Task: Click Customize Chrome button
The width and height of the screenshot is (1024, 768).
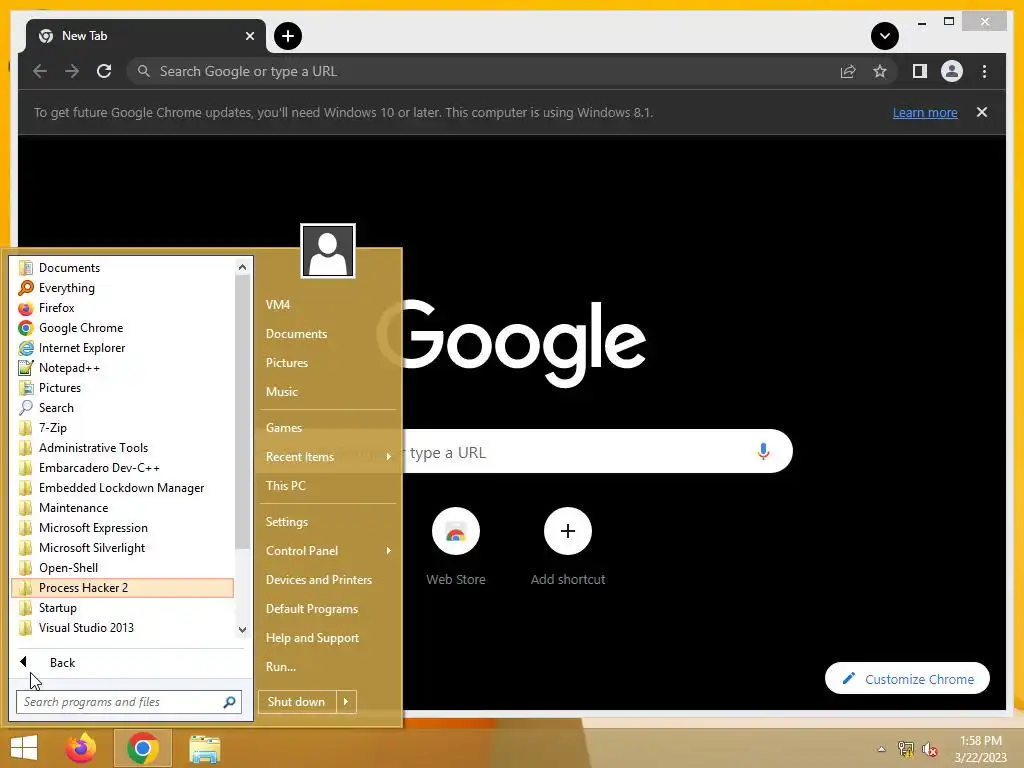Action: (907, 679)
